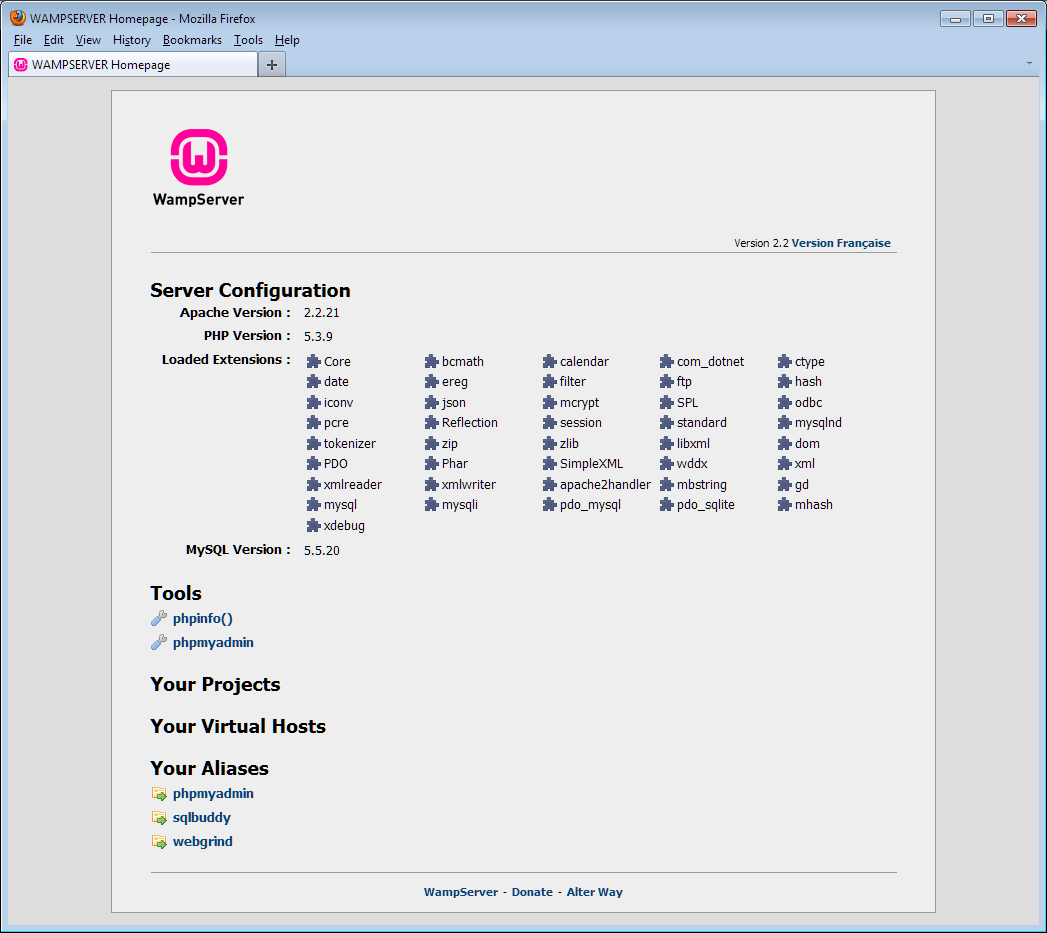Click the xmlreader extension name
The height and width of the screenshot is (933, 1047).
tap(353, 484)
